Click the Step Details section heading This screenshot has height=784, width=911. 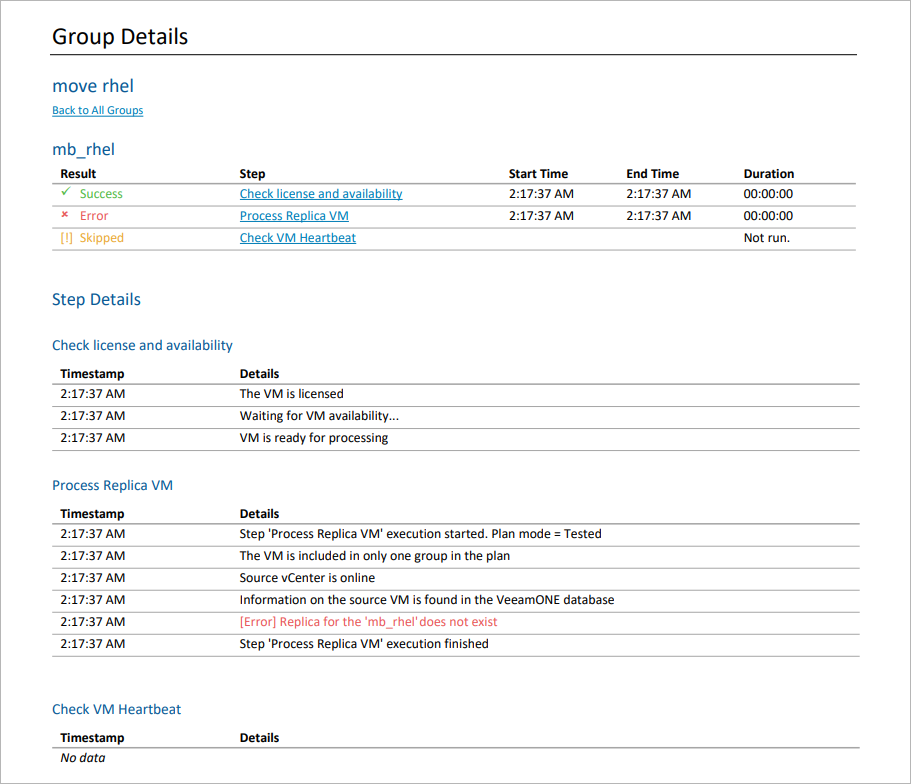pyautogui.click(x=96, y=299)
